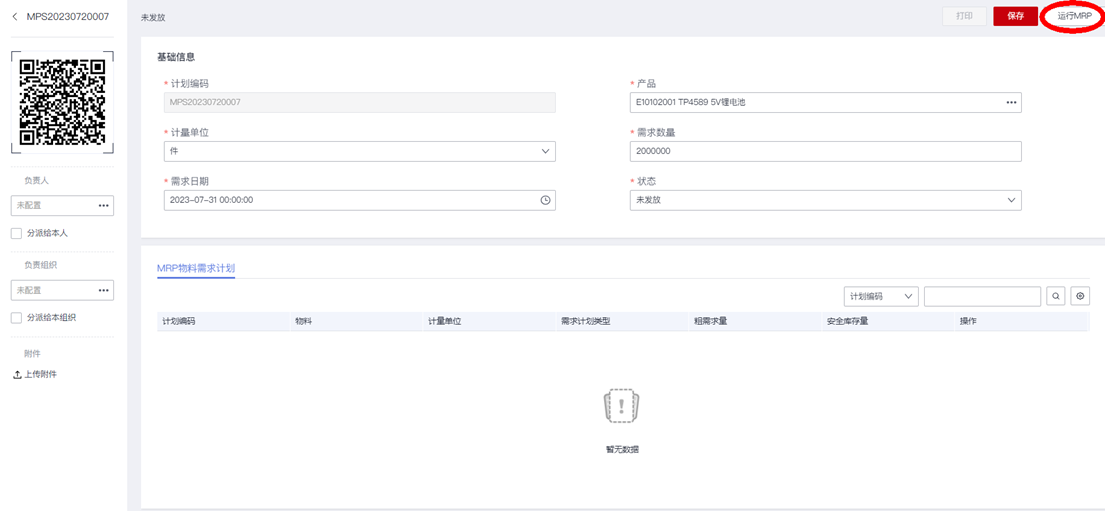Open 负责组织 selector ellipsis icon
The image size is (1105, 511).
(103, 290)
